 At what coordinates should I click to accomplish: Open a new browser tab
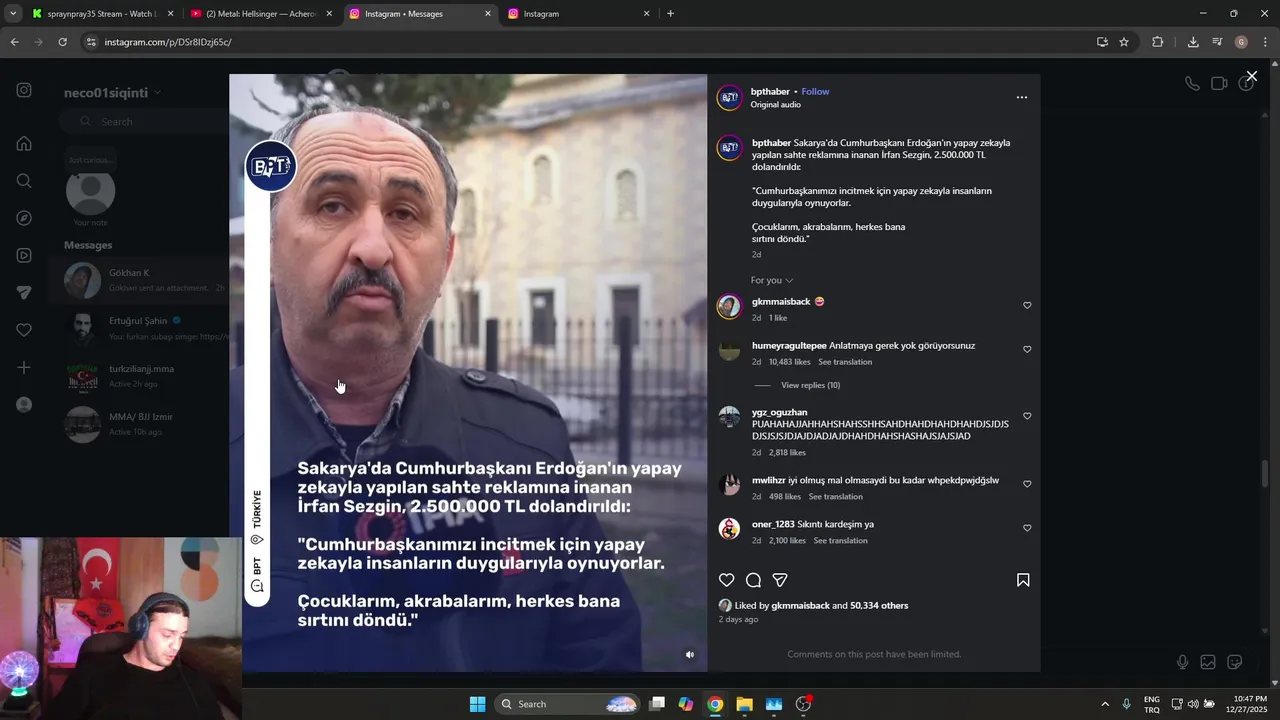click(x=670, y=14)
